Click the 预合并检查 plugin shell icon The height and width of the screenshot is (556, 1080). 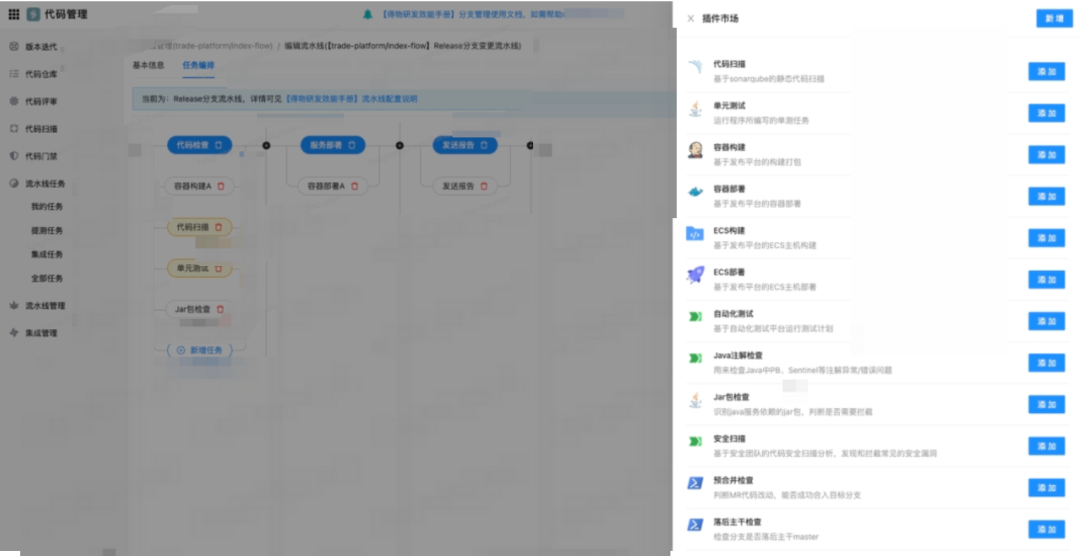[696, 483]
